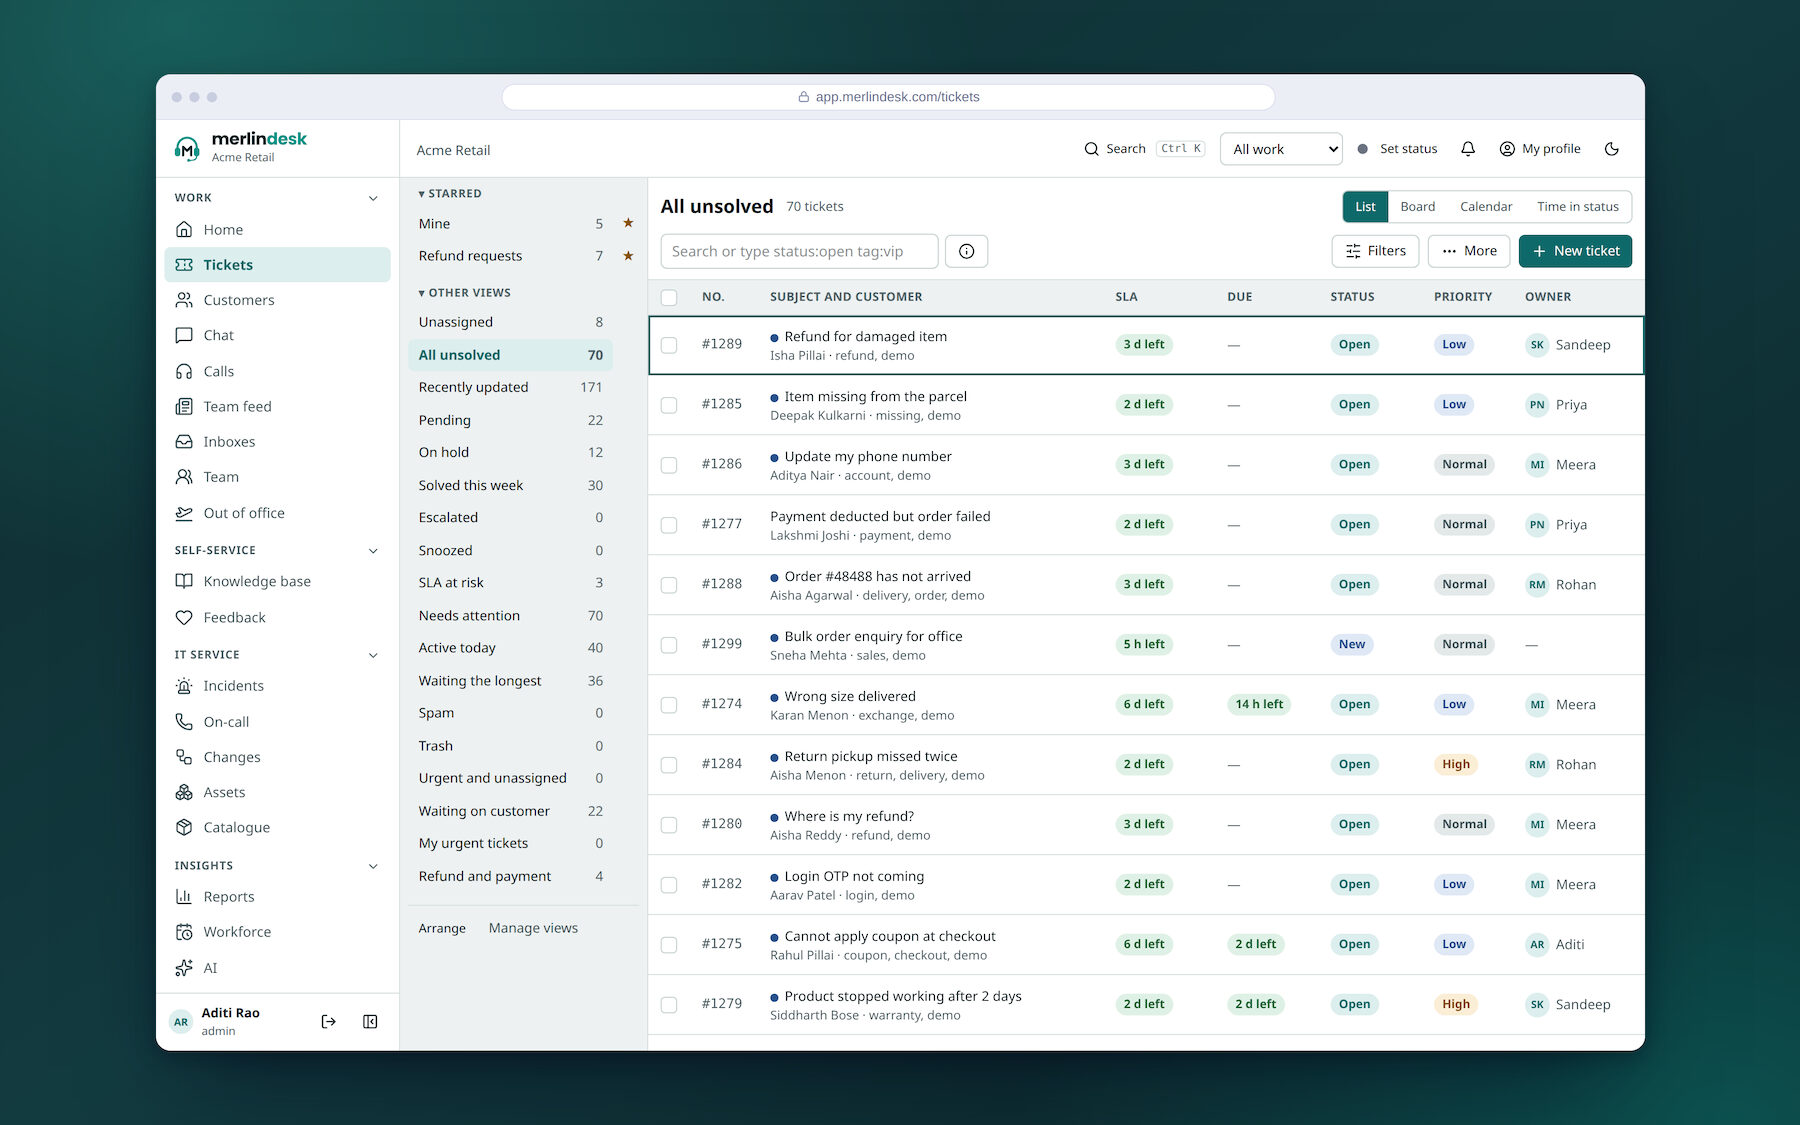
Task: Open Workforce insights
Action: pos(277,932)
